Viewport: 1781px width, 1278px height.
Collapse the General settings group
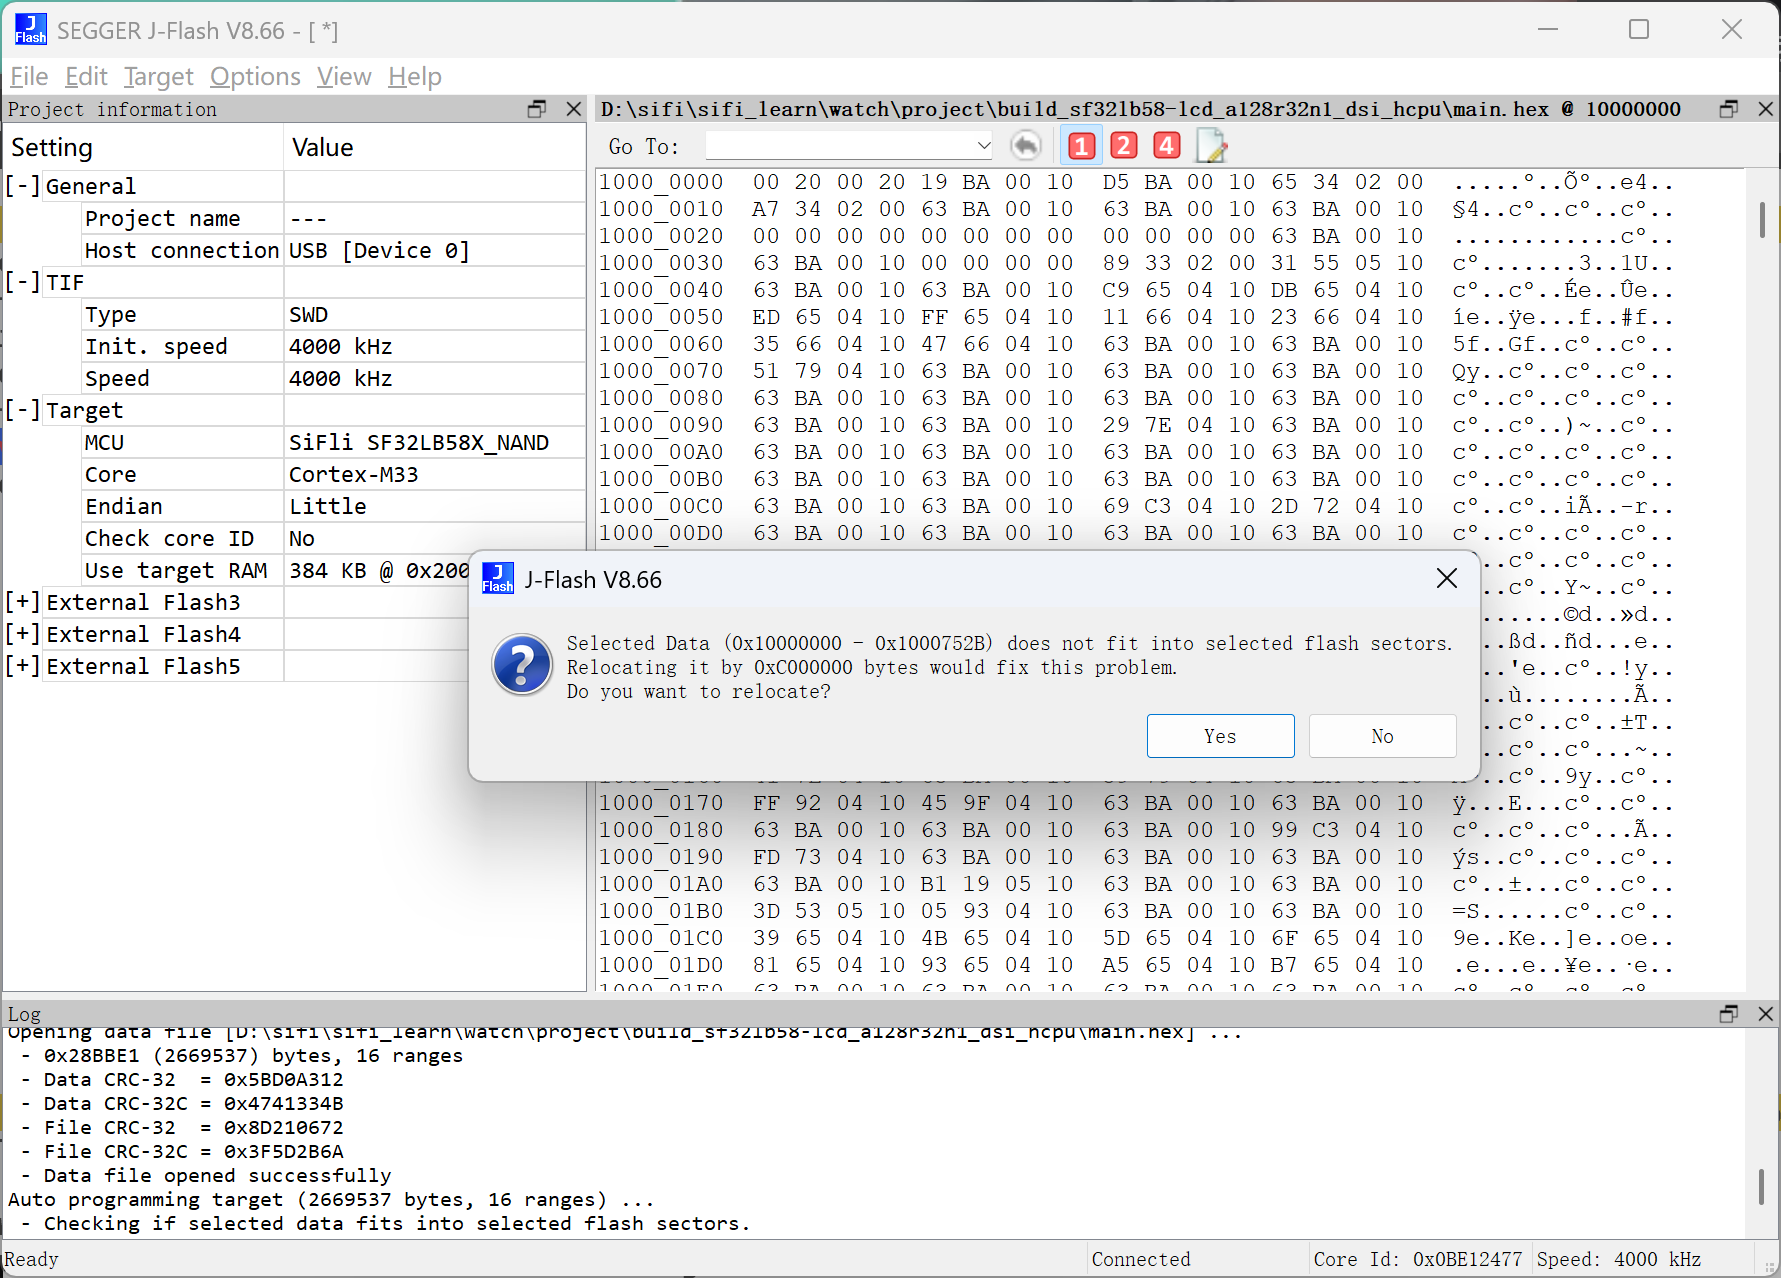pyautogui.click(x=22, y=186)
